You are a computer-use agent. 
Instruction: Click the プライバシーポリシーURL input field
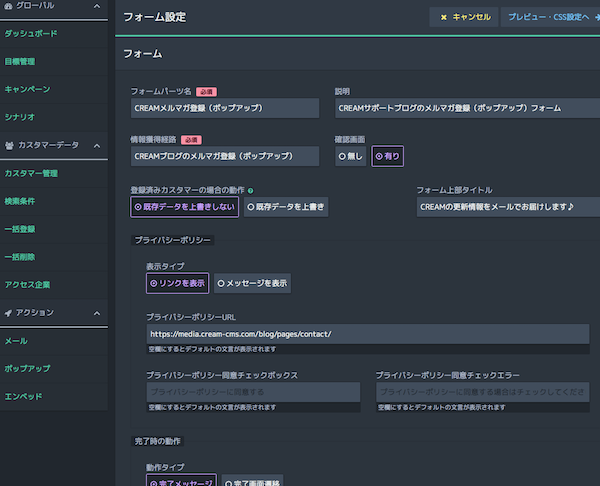[368, 334]
